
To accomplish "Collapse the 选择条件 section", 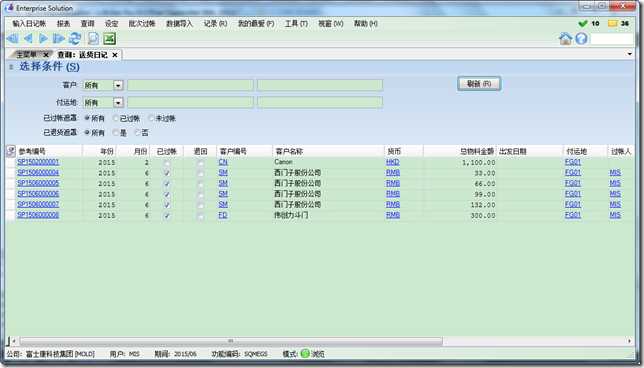I will point(11,67).
